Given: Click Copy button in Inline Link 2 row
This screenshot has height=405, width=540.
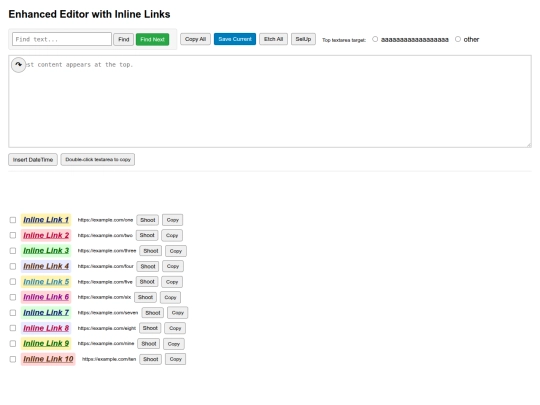Looking at the screenshot, I should (x=172, y=235).
